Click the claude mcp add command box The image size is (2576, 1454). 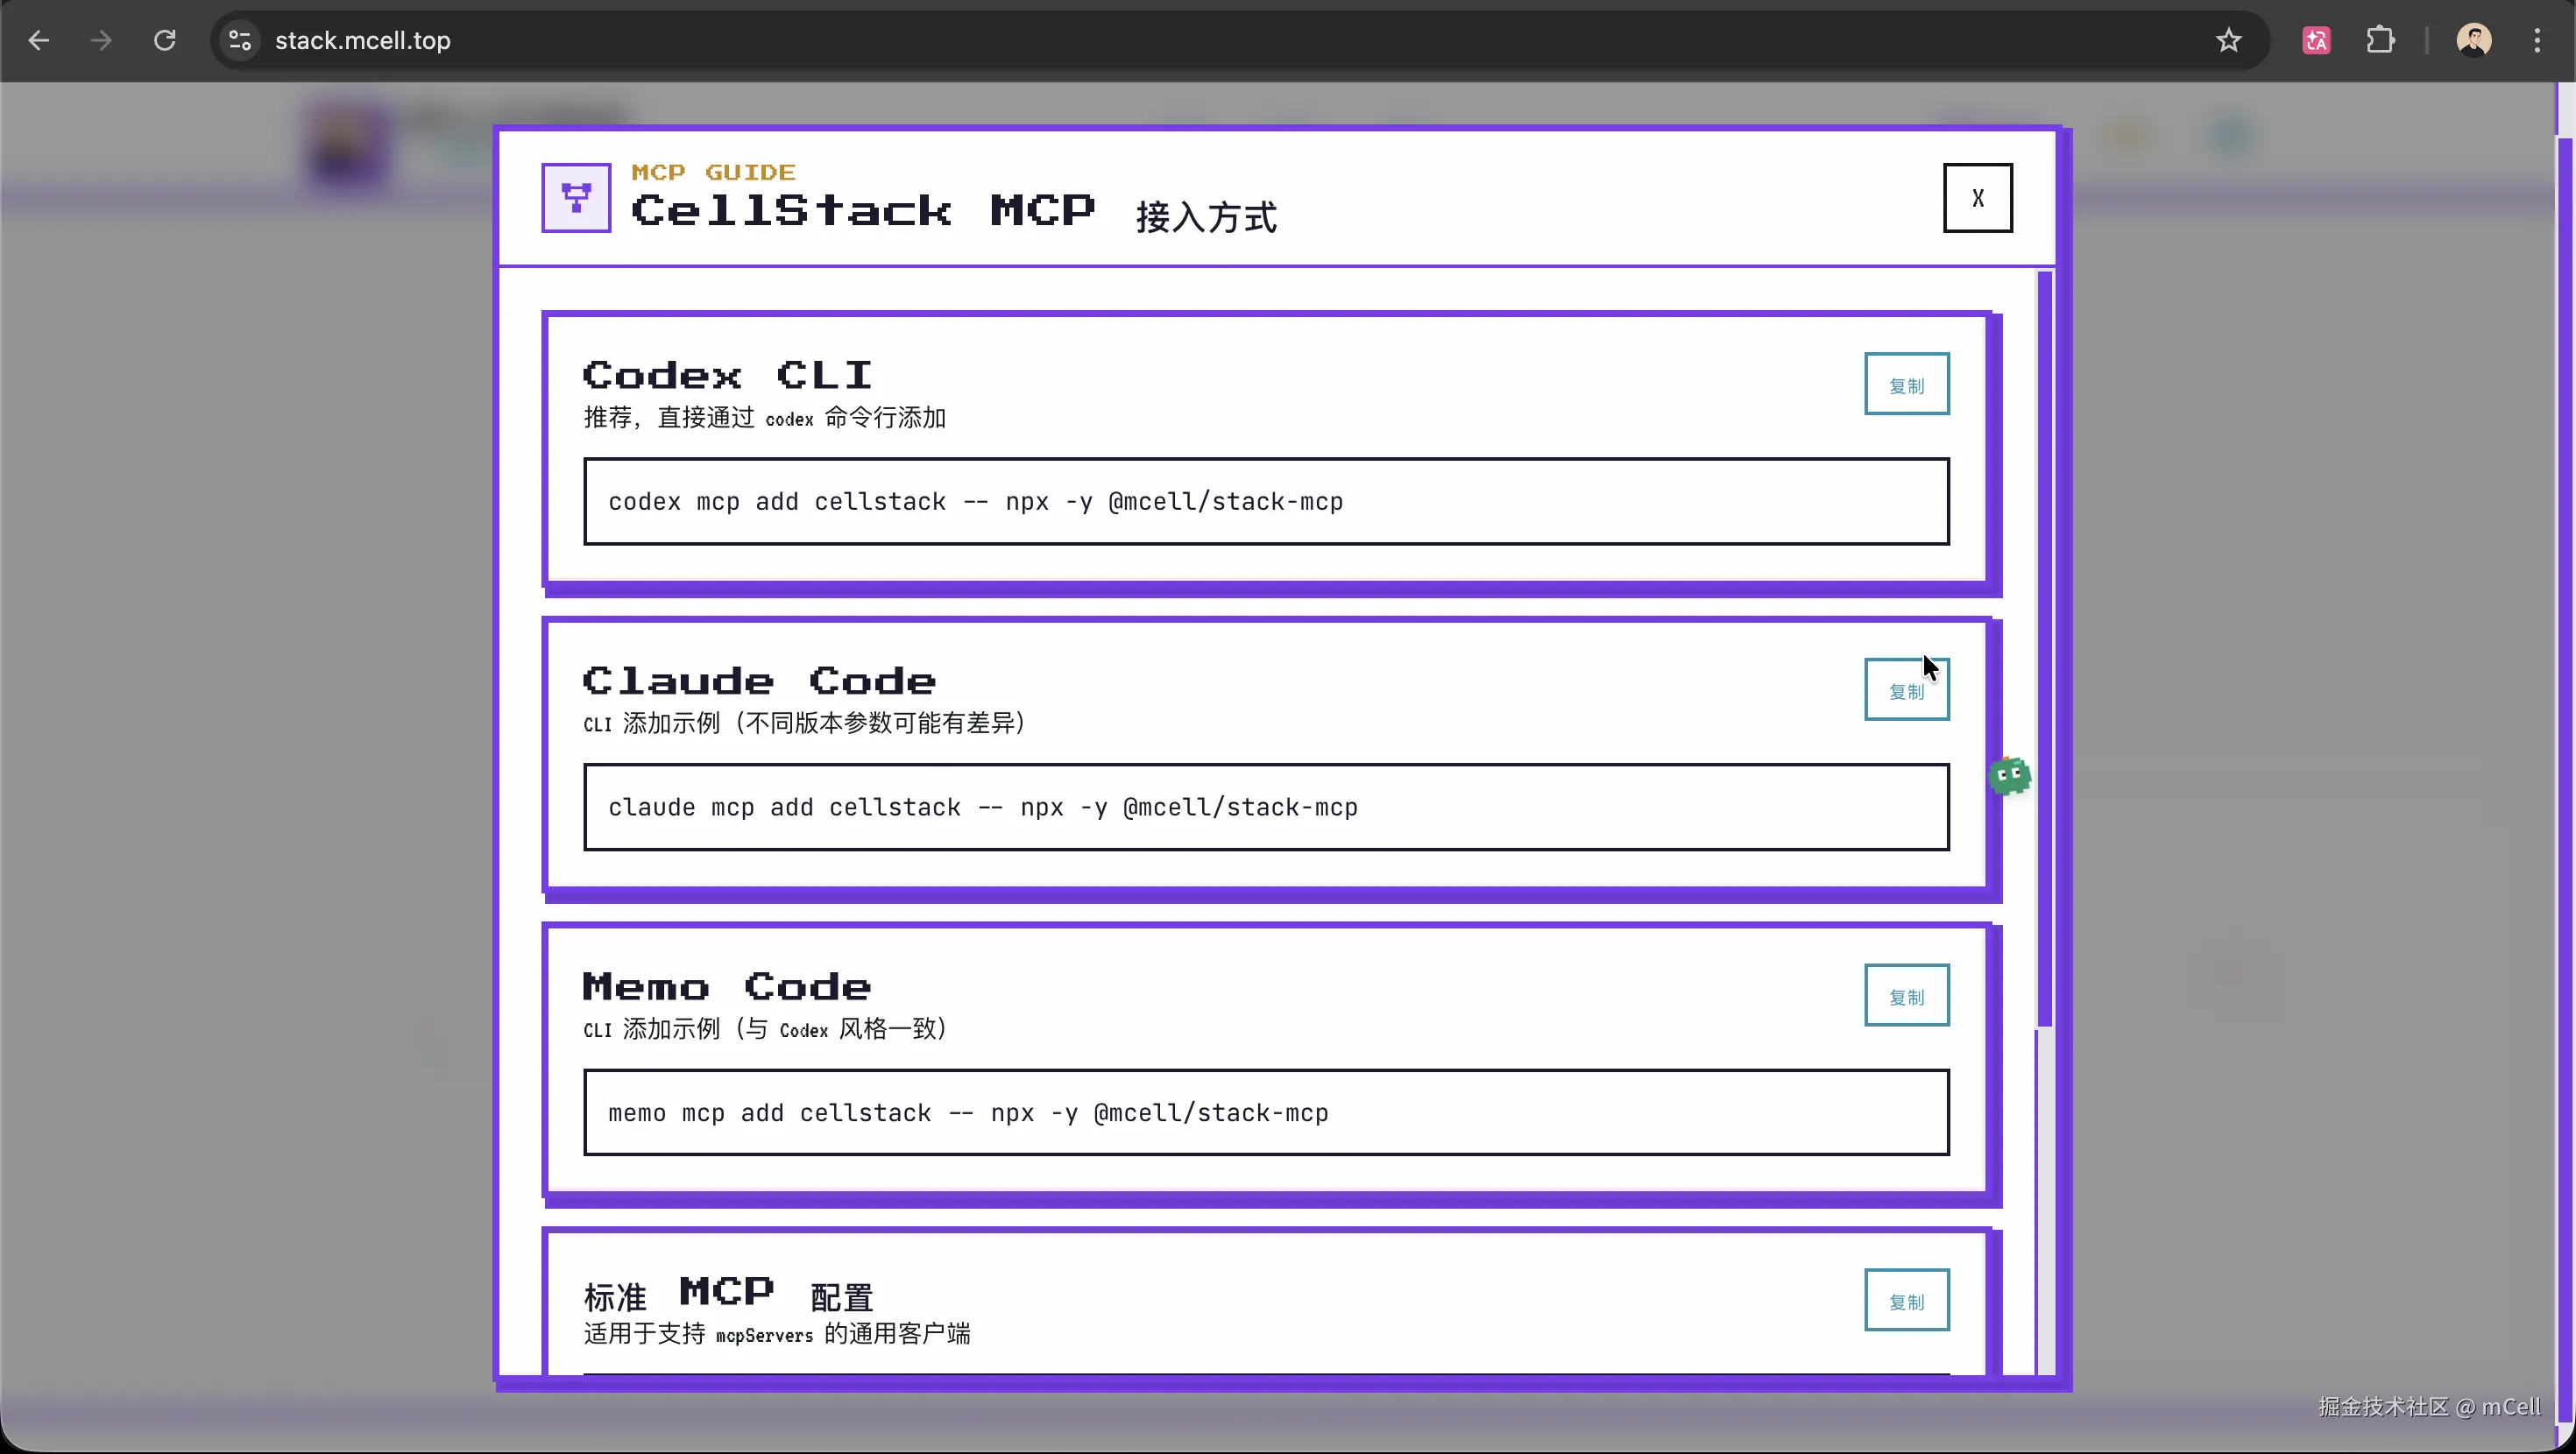[x=1265, y=808]
